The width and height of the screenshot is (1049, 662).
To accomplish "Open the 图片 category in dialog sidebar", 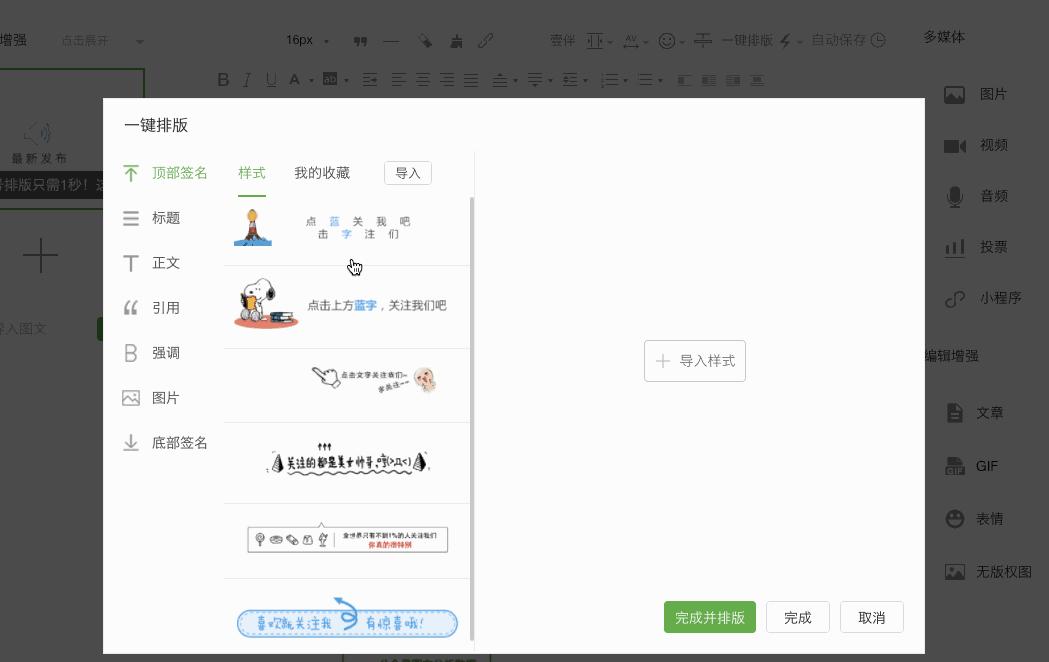I will point(151,398).
